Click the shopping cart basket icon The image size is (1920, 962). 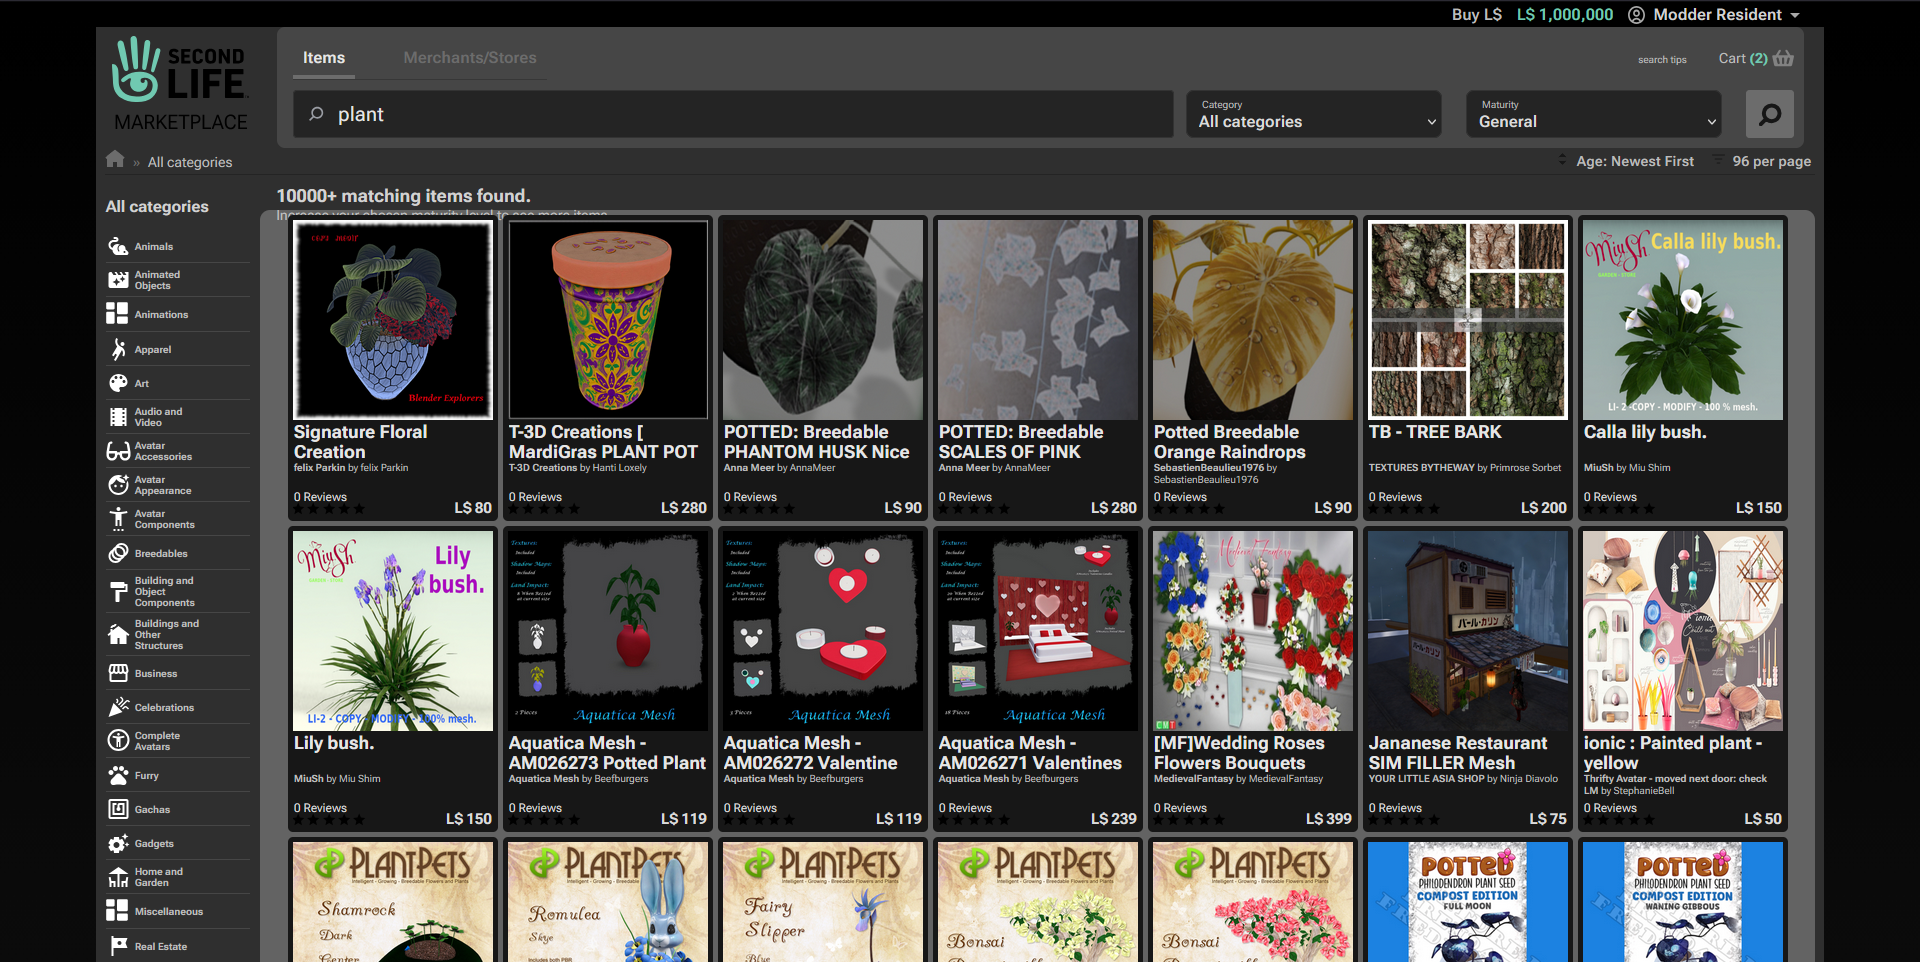[x=1782, y=58]
